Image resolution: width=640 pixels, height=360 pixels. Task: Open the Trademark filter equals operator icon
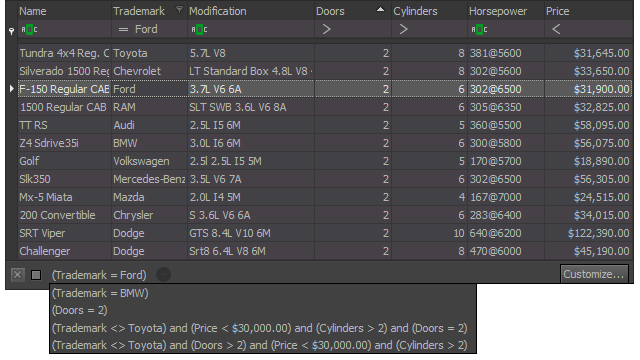click(x=123, y=29)
